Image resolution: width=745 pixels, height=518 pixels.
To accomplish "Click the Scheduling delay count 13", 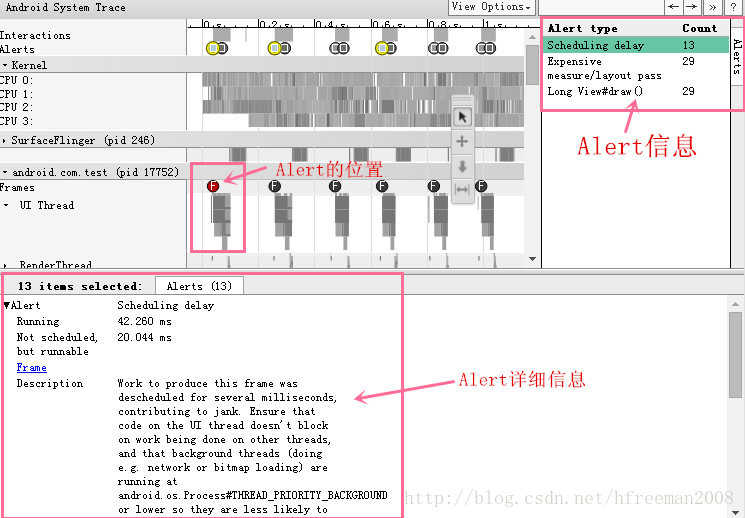I will 688,45.
